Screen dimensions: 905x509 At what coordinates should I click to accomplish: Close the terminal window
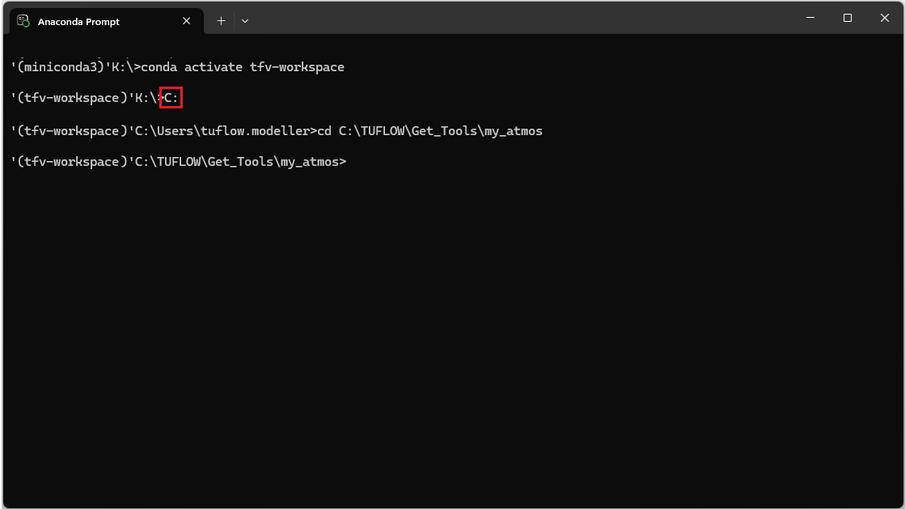click(884, 18)
